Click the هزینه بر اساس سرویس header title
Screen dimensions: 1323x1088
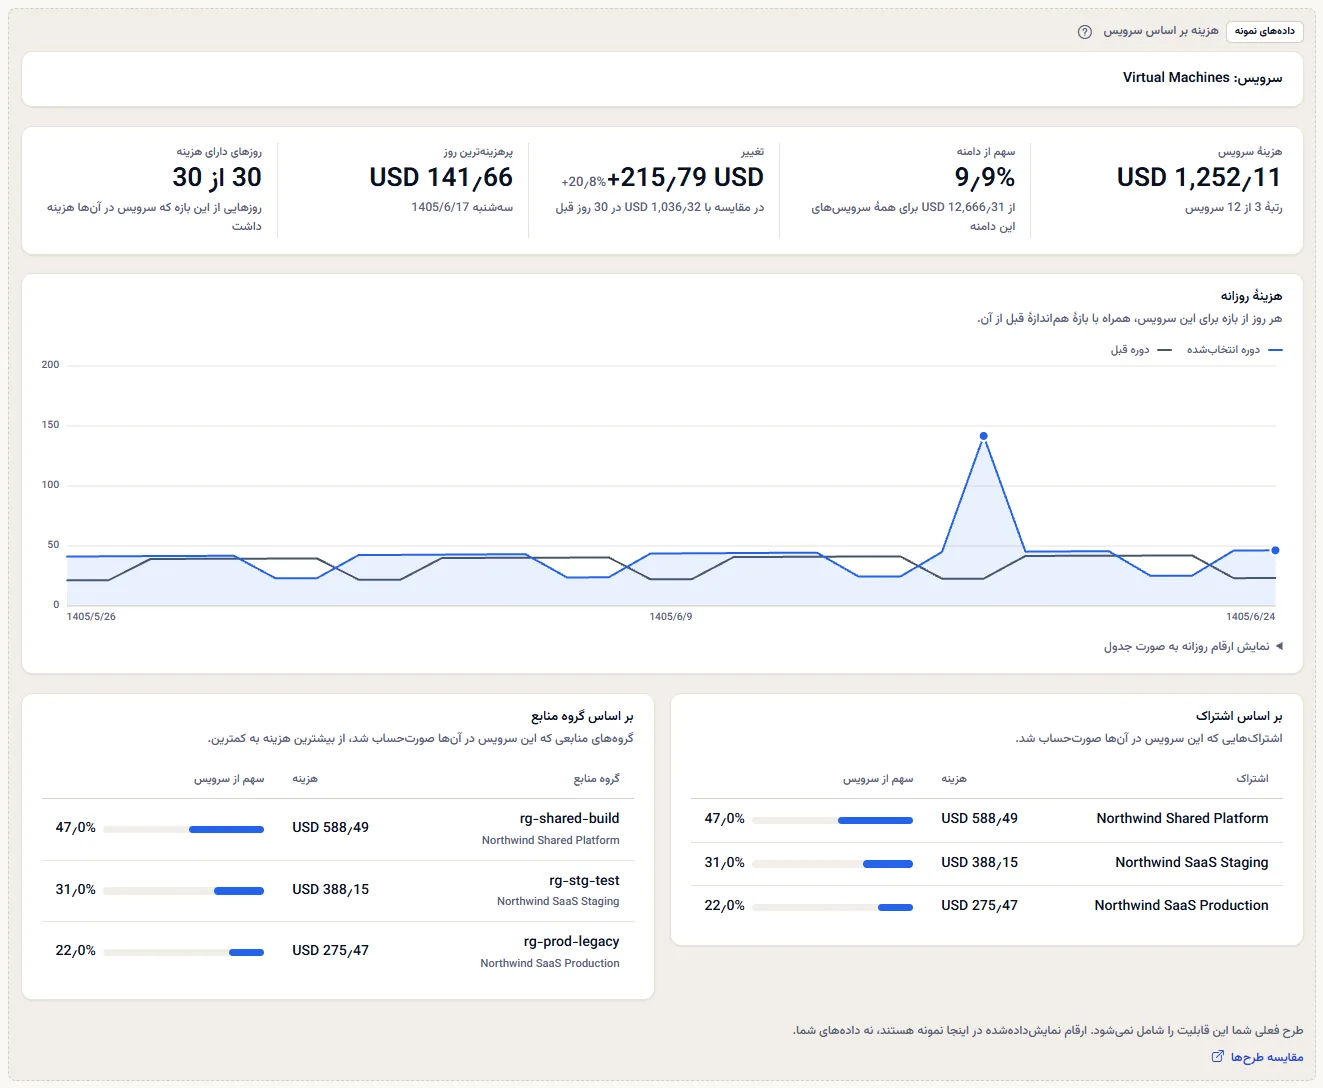1160,31
